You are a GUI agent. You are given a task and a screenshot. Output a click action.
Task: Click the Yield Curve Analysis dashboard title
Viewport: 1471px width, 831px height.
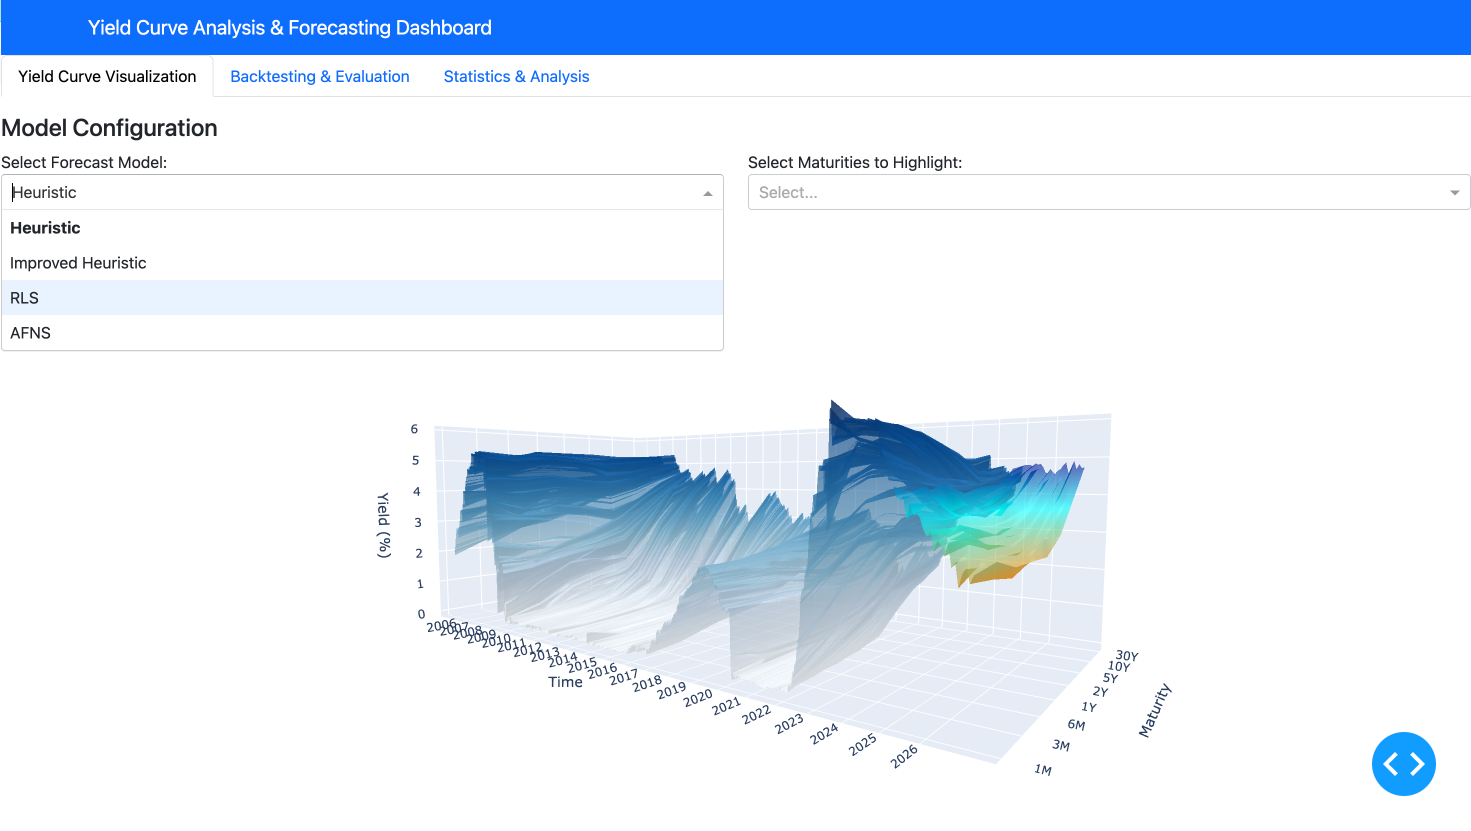click(x=290, y=28)
